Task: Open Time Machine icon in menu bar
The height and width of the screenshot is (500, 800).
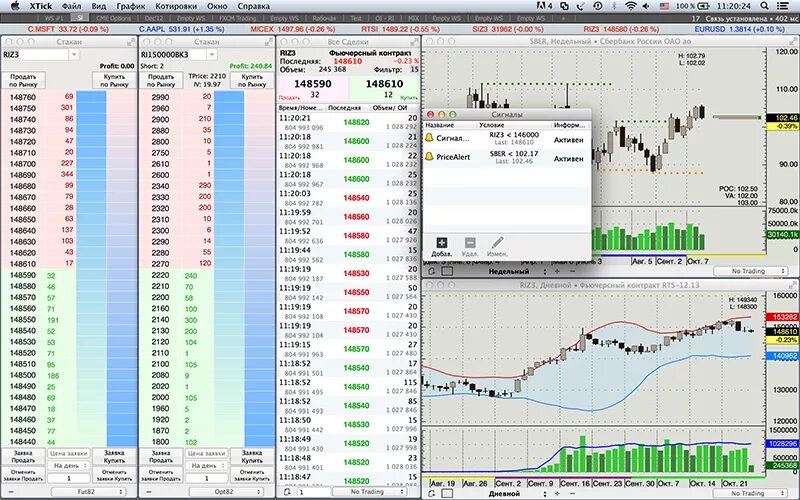Action: click(x=597, y=6)
